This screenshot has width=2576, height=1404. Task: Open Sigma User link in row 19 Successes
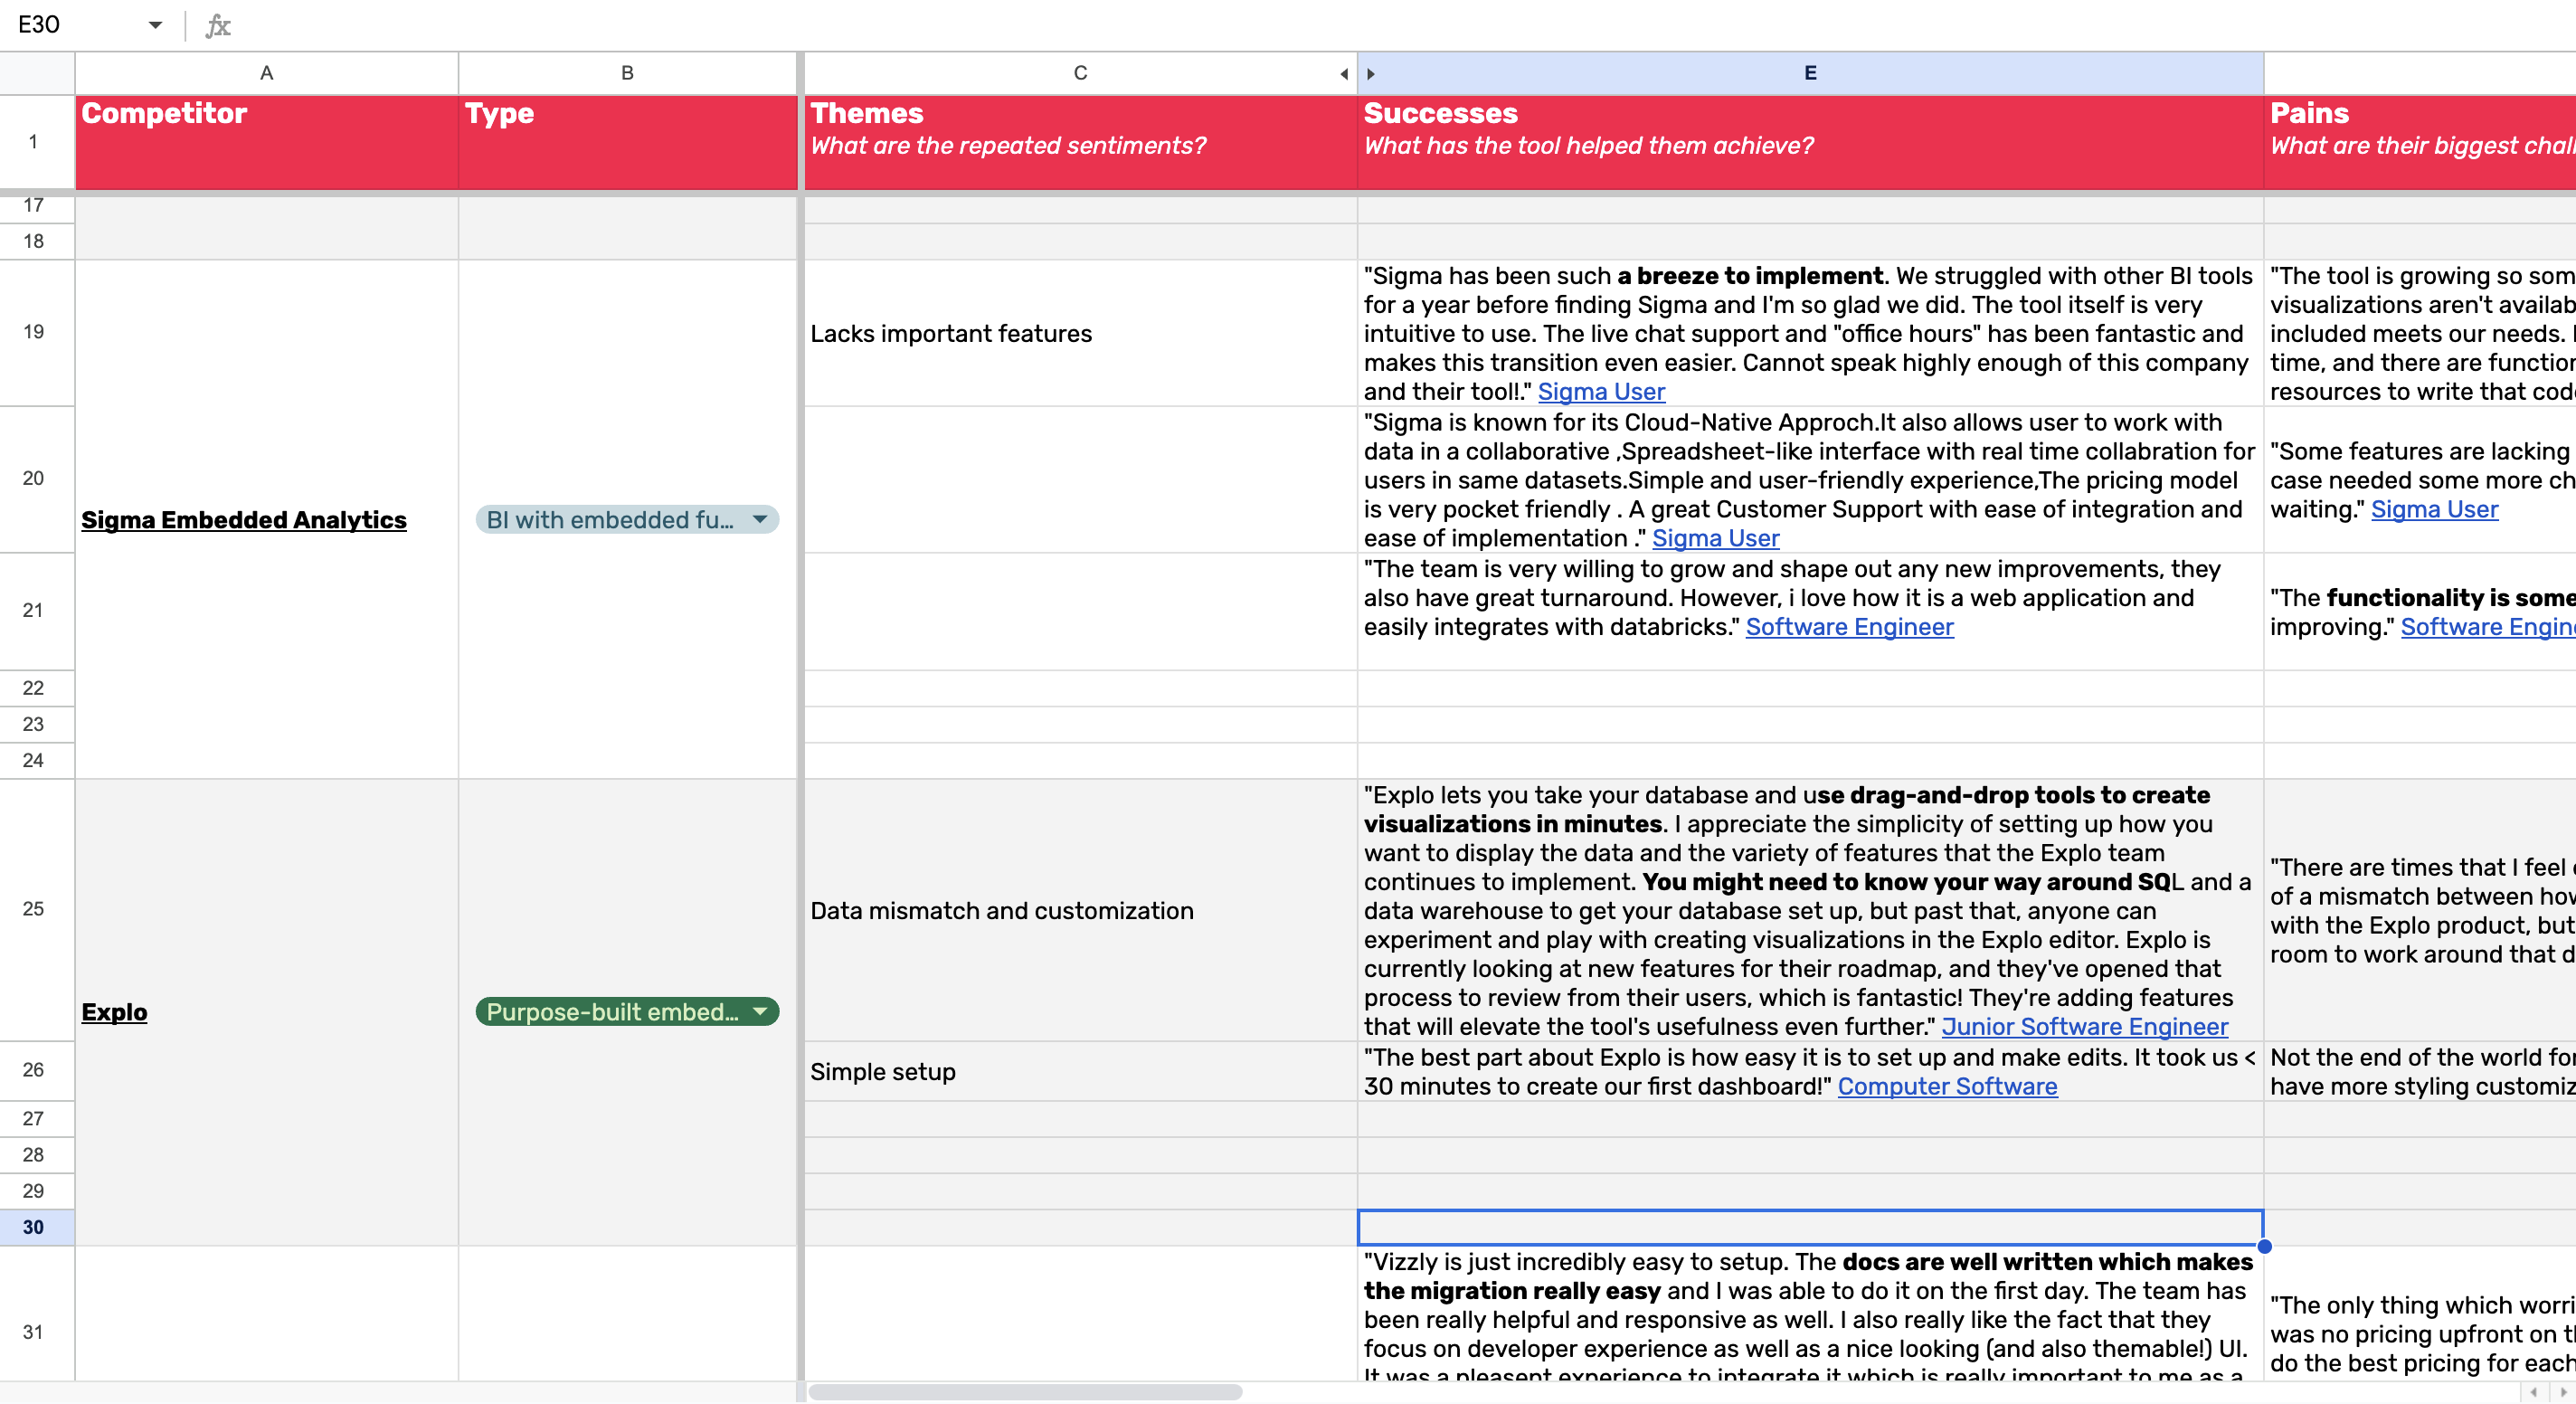pyautogui.click(x=1601, y=392)
